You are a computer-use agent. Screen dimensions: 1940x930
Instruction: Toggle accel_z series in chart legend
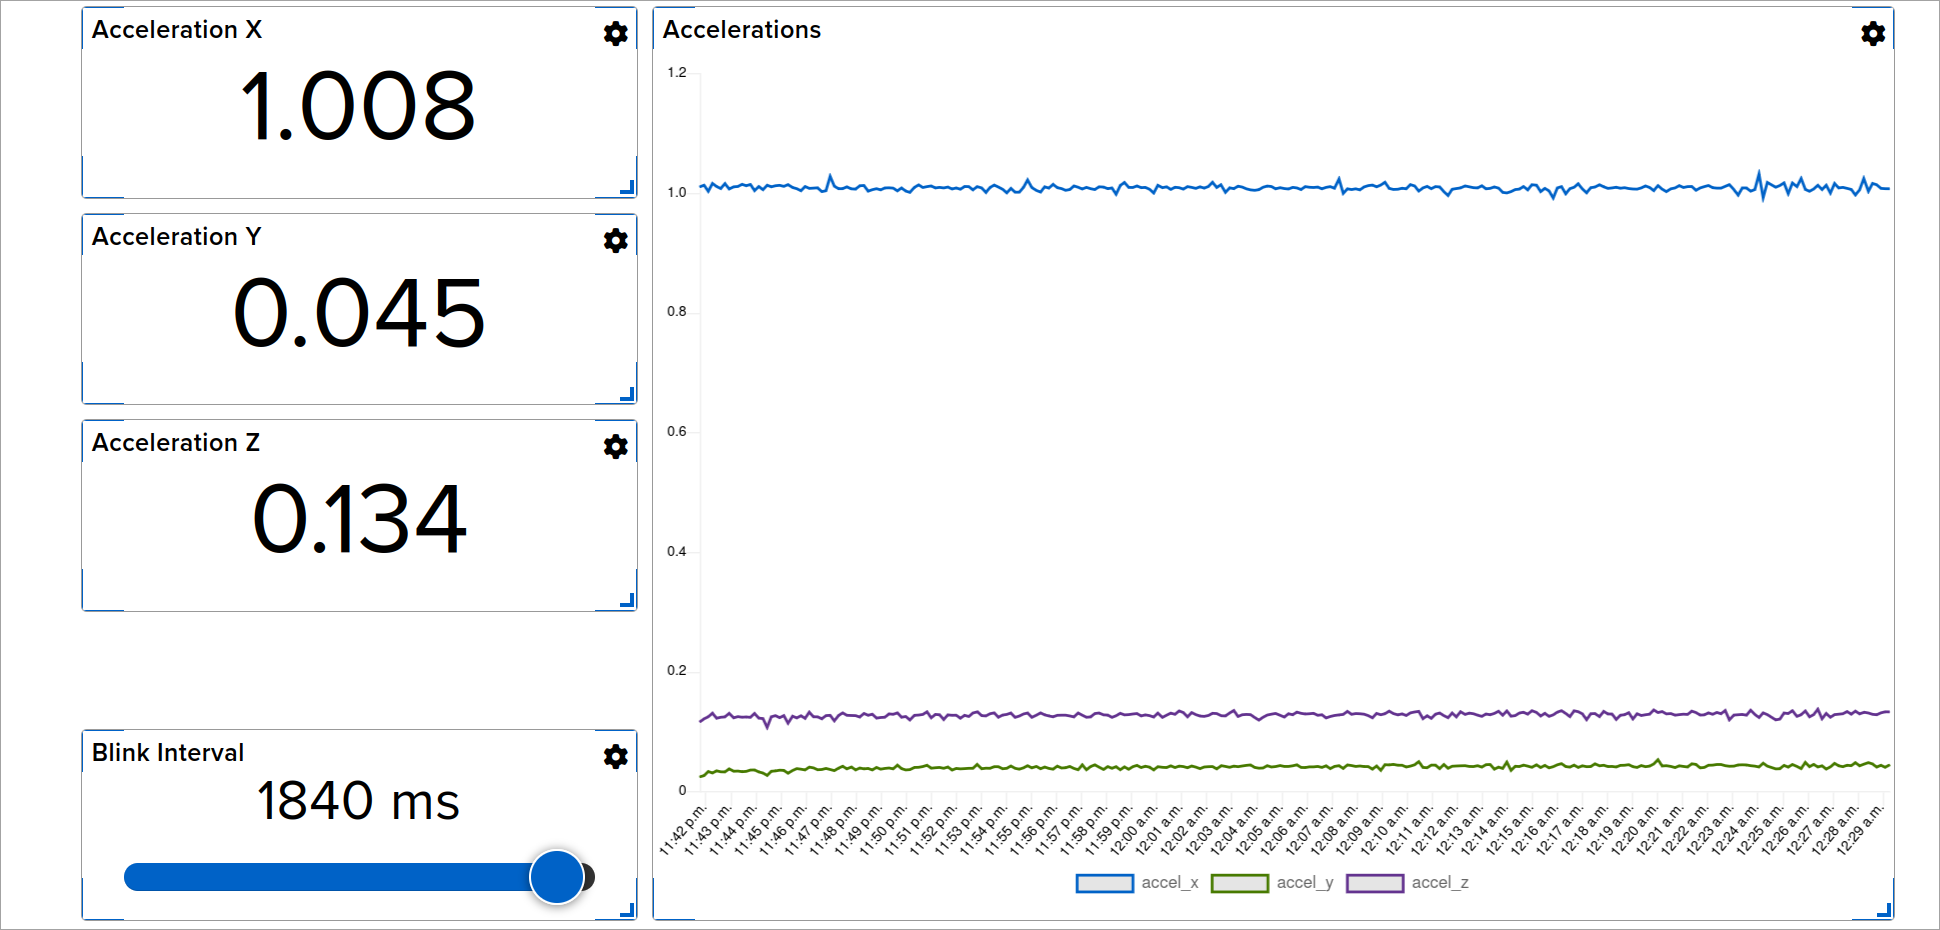(1407, 883)
